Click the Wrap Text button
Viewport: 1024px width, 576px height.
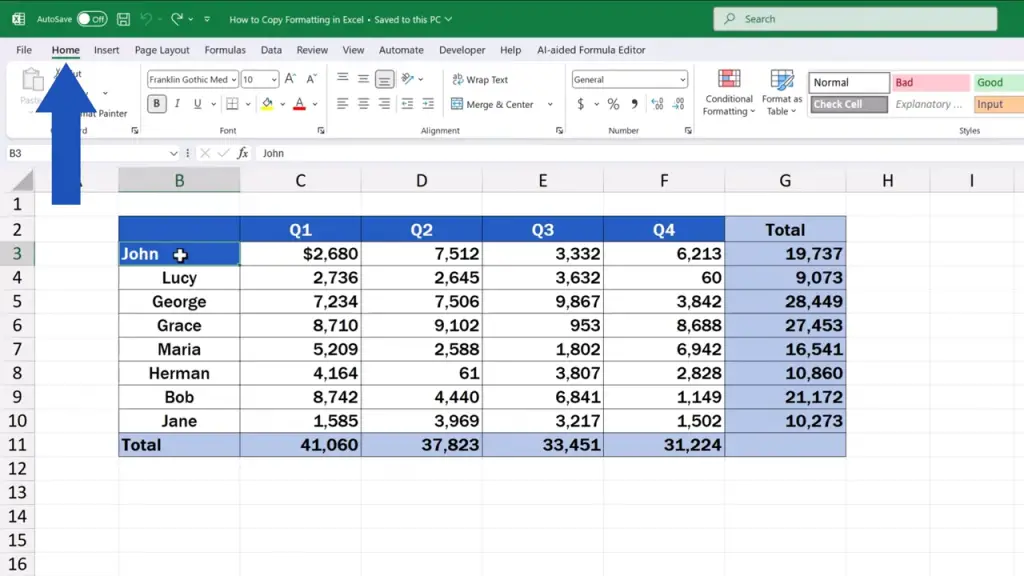coord(480,80)
